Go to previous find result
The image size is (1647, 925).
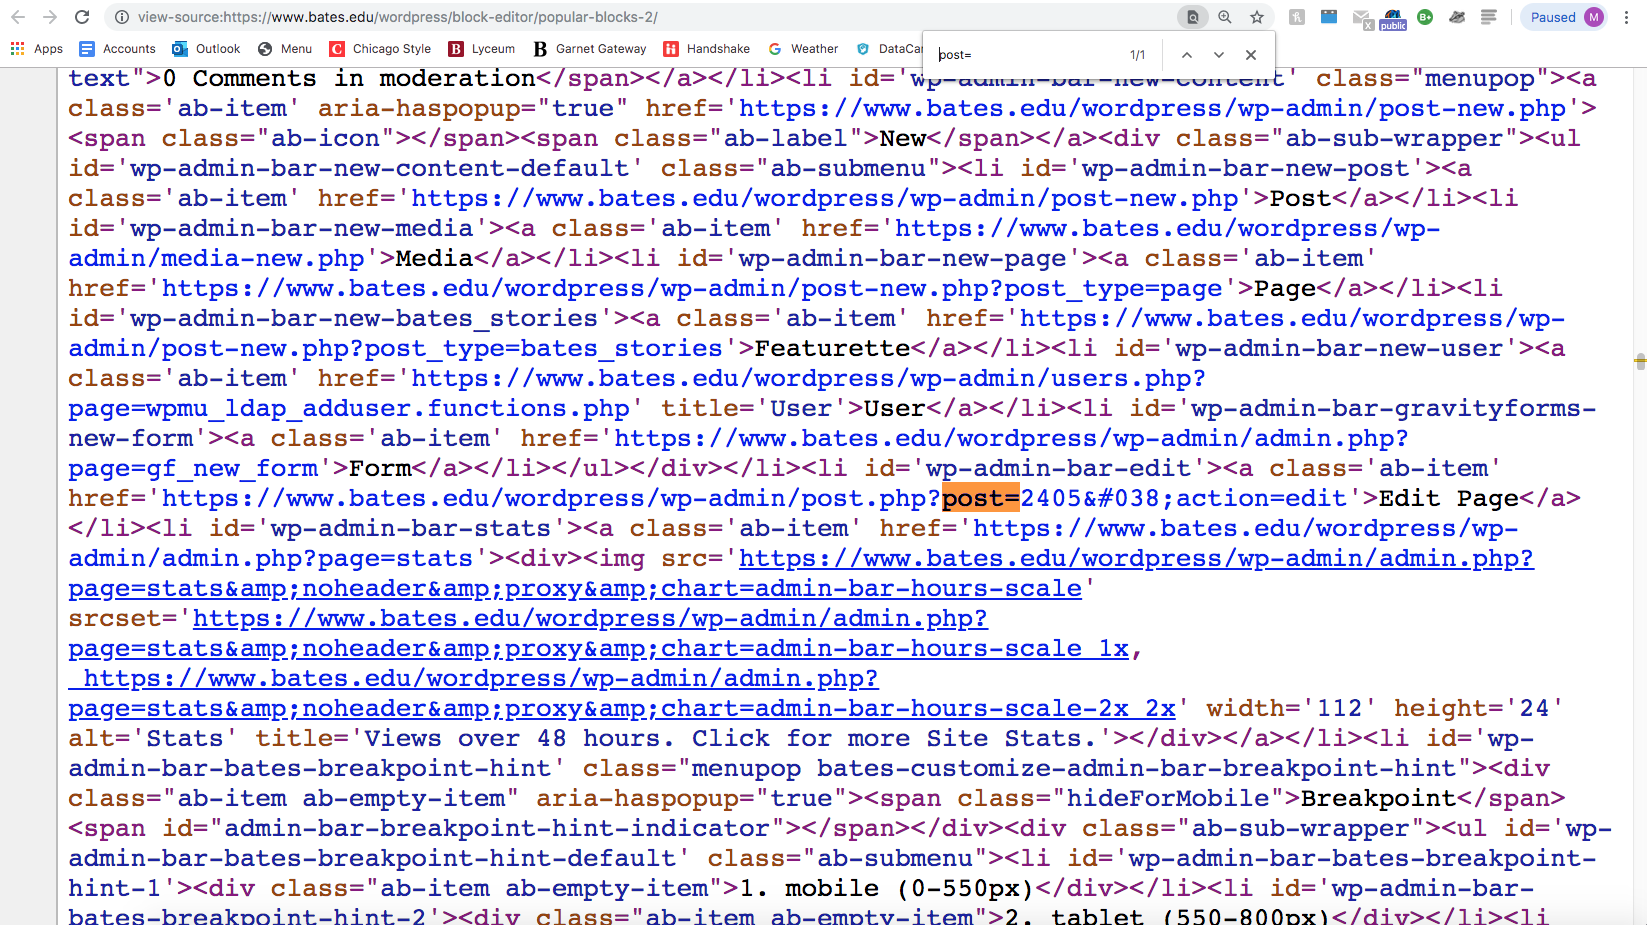click(x=1187, y=55)
